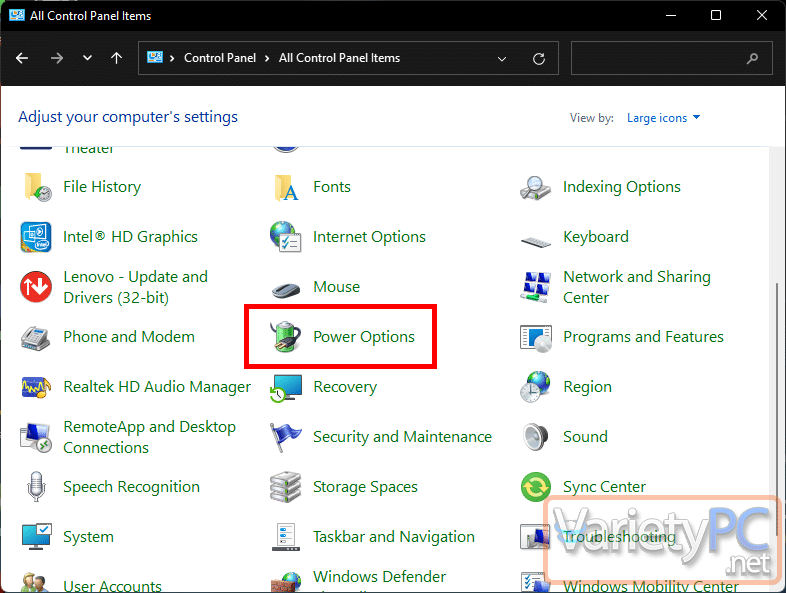Refresh the Control Panel view
The width and height of the screenshot is (786, 593).
point(539,59)
